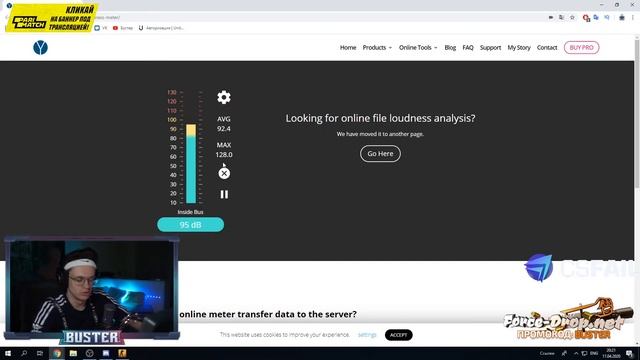Open File Explorer from the taskbar
The height and width of the screenshot is (360, 640).
(73, 353)
